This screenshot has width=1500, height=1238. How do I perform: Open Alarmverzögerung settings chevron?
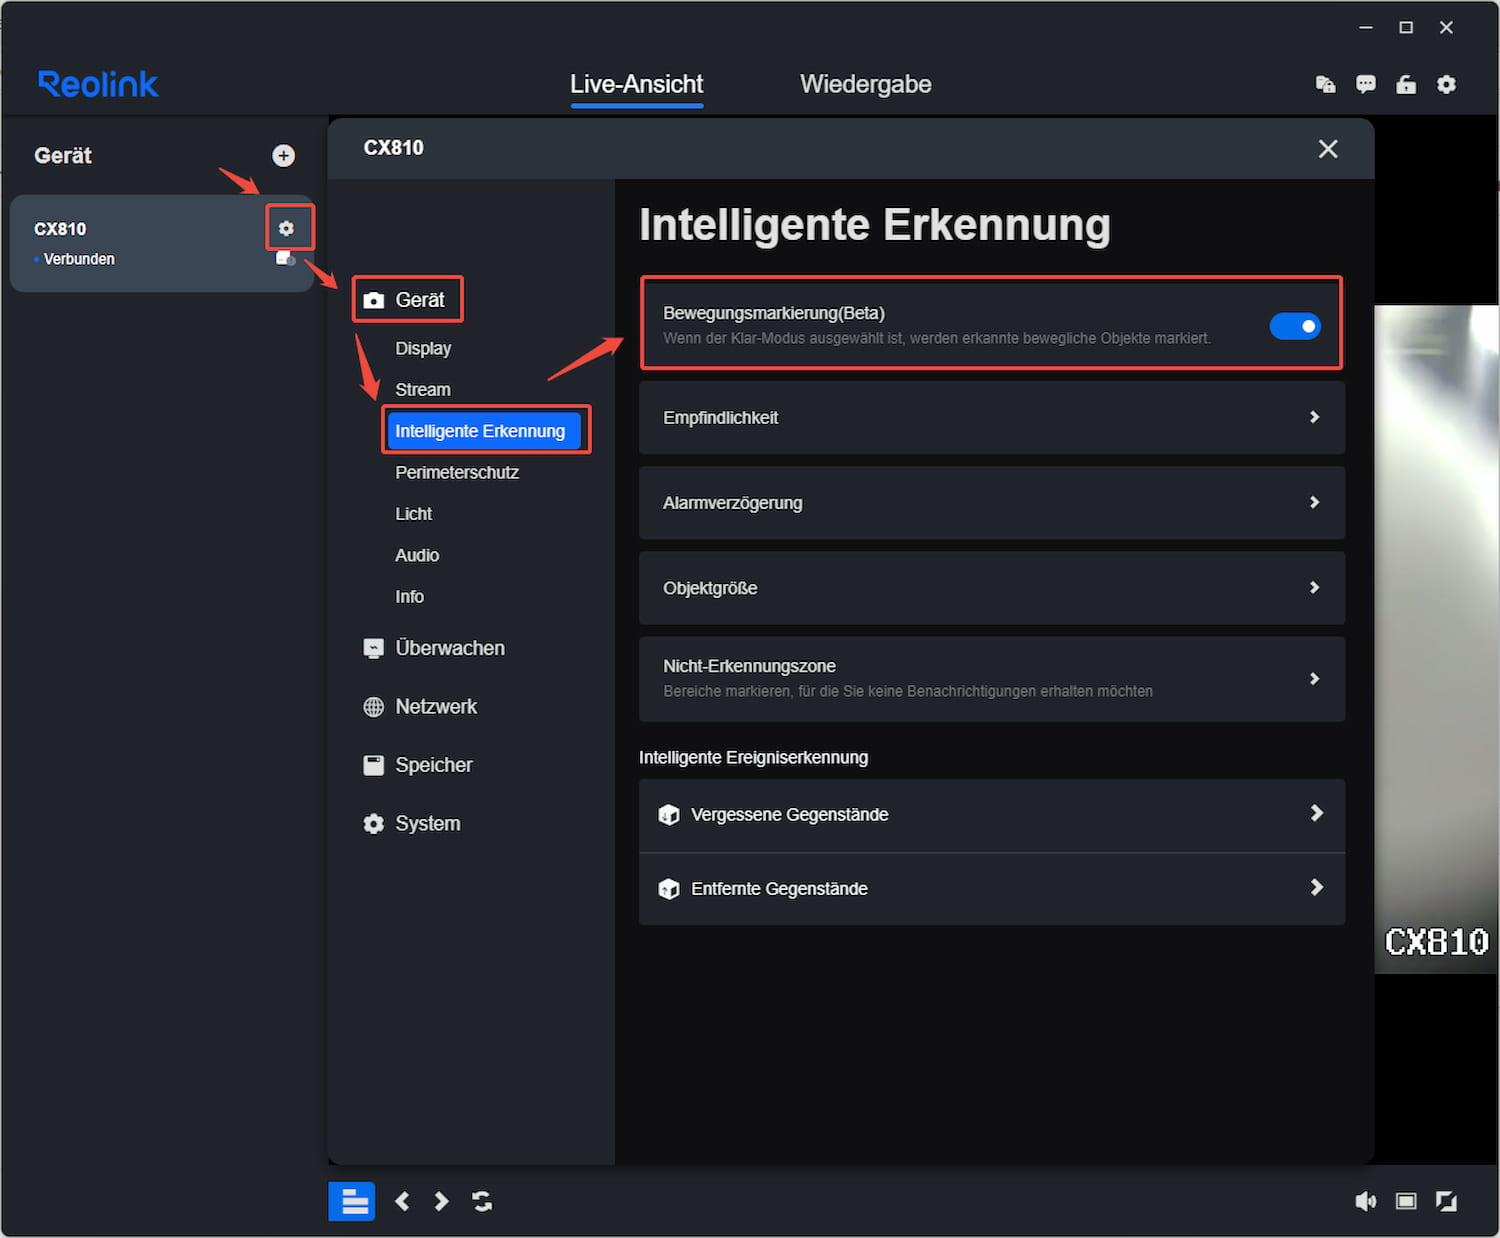1315,502
